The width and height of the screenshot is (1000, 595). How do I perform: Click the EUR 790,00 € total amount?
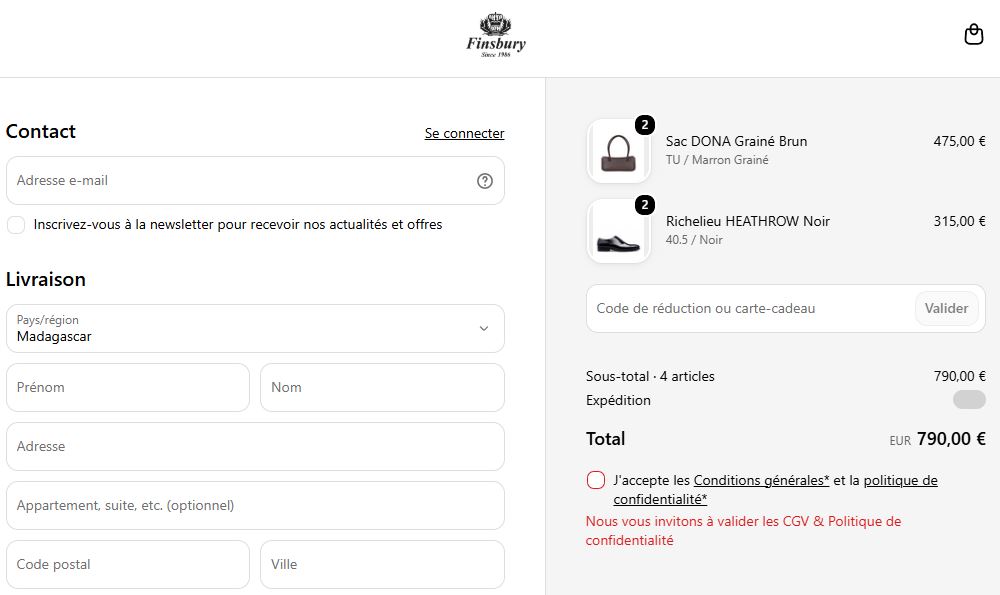(938, 439)
